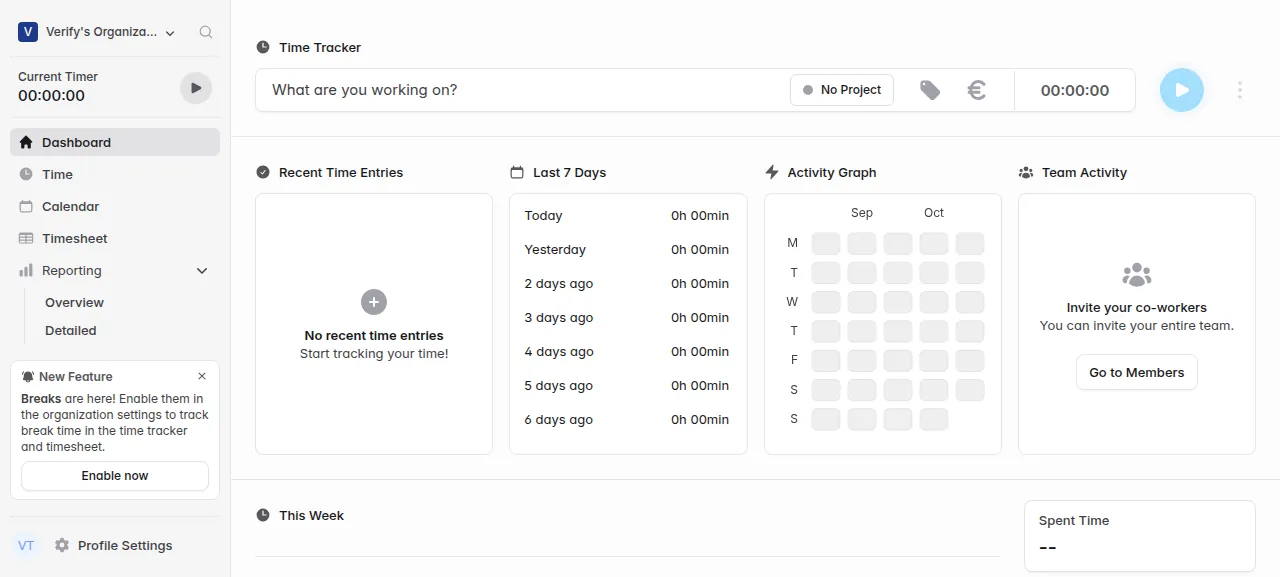Screen dimensions: 1280x577
Task: Open Profile Settings
Action: tap(125, 545)
